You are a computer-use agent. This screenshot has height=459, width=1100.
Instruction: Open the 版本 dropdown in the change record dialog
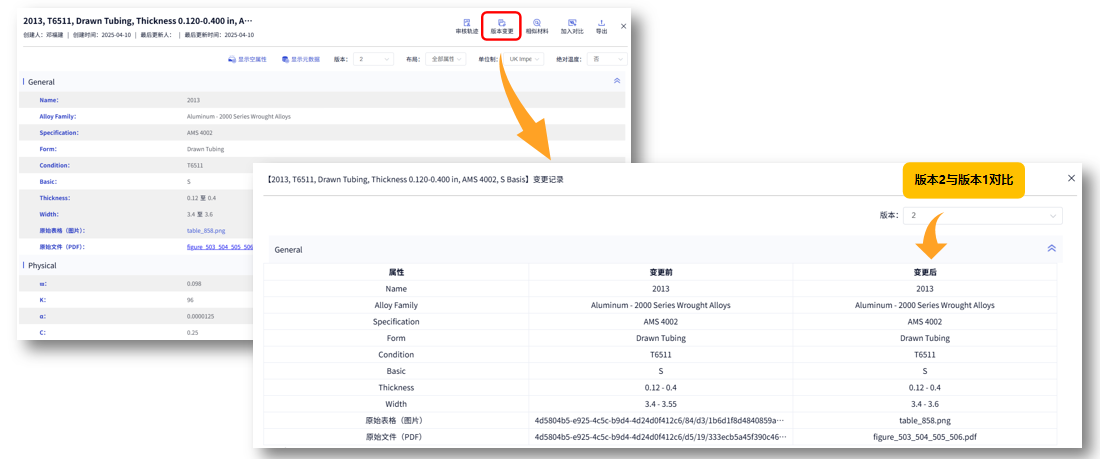click(x=983, y=215)
